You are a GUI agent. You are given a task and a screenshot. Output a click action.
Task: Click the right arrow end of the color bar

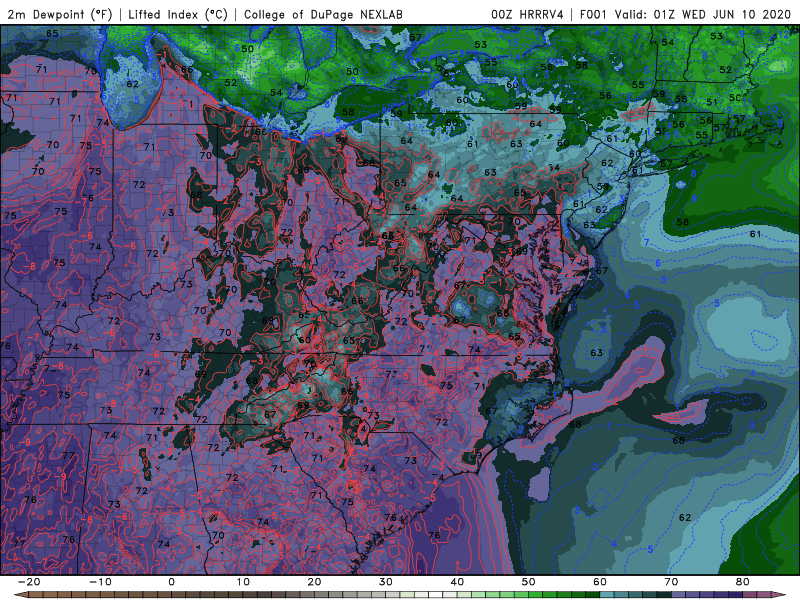point(779,595)
